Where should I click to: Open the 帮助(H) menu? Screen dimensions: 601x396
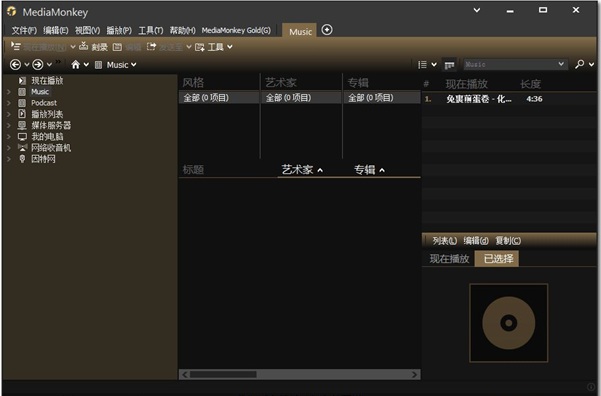click(x=182, y=30)
